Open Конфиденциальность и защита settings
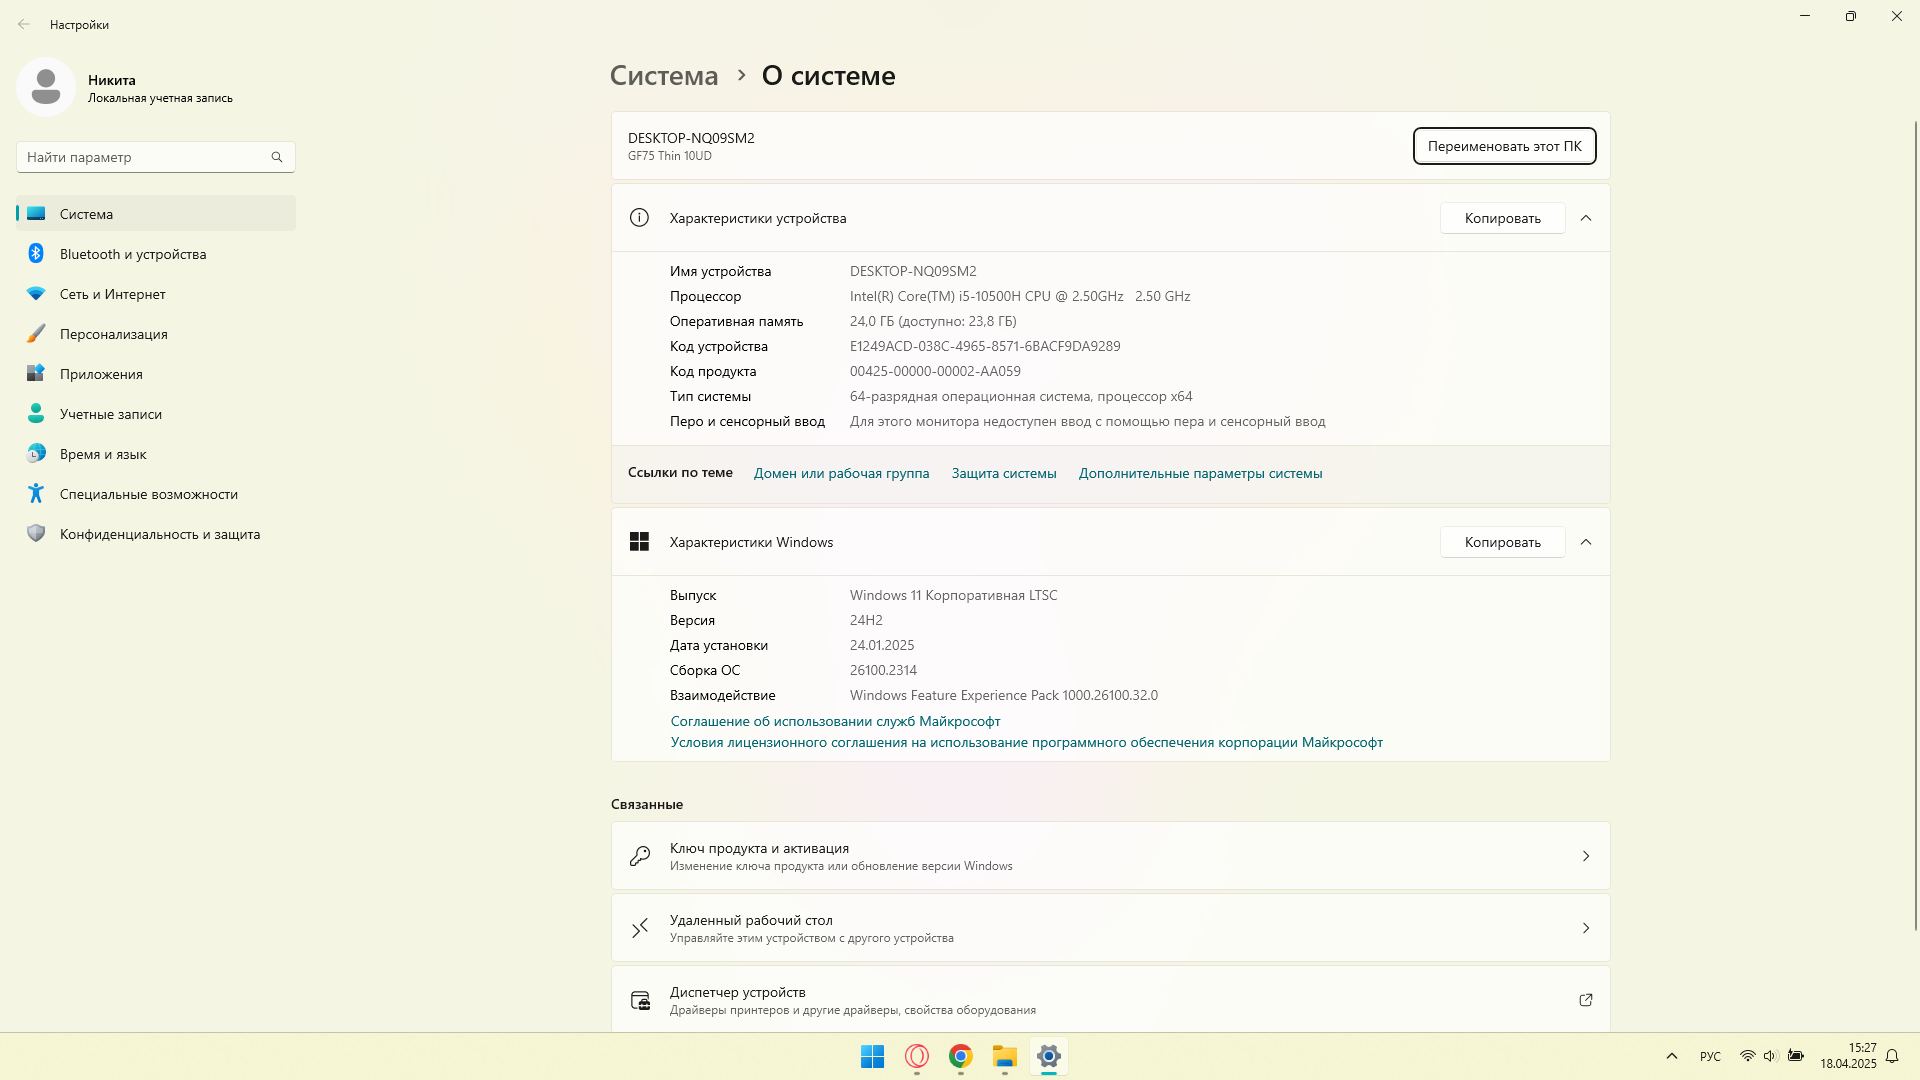Image resolution: width=1920 pixels, height=1080 pixels. (156, 534)
